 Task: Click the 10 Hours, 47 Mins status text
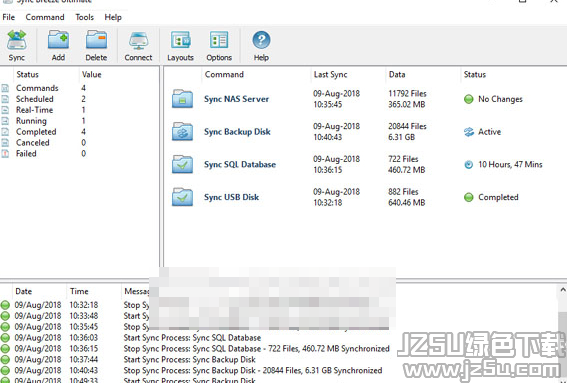click(510, 164)
